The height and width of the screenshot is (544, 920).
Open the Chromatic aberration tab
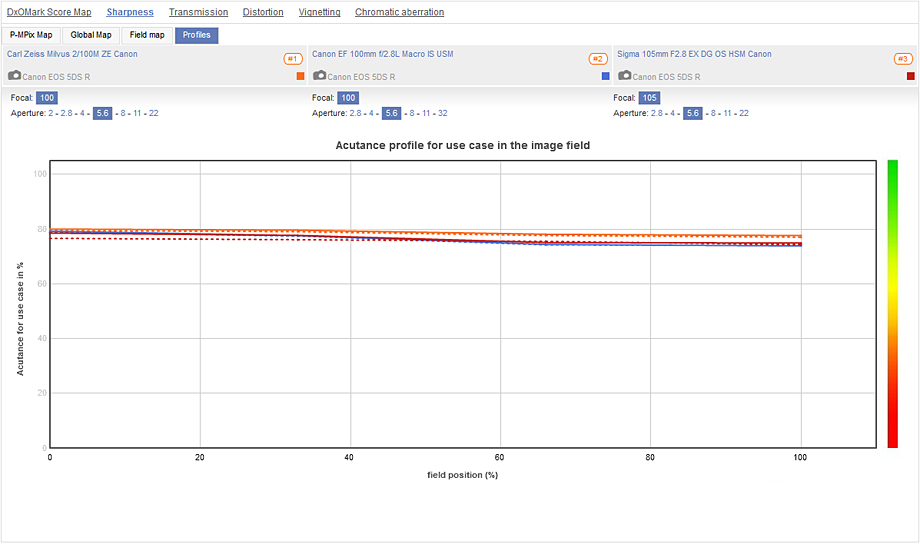pos(400,12)
